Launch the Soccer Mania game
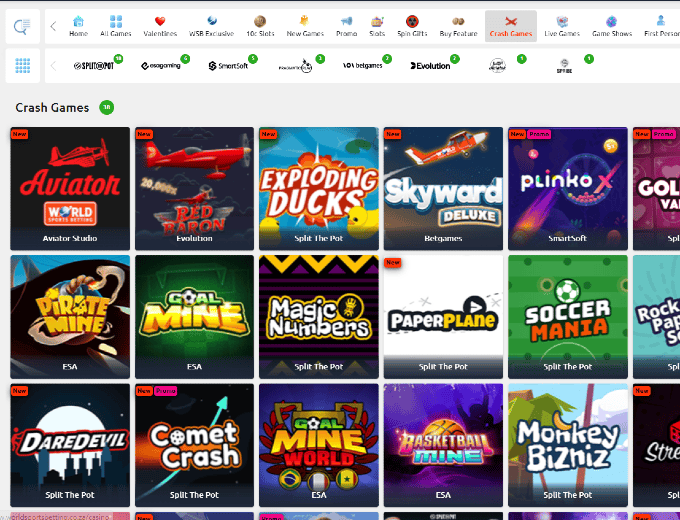The image size is (680, 520). [568, 317]
